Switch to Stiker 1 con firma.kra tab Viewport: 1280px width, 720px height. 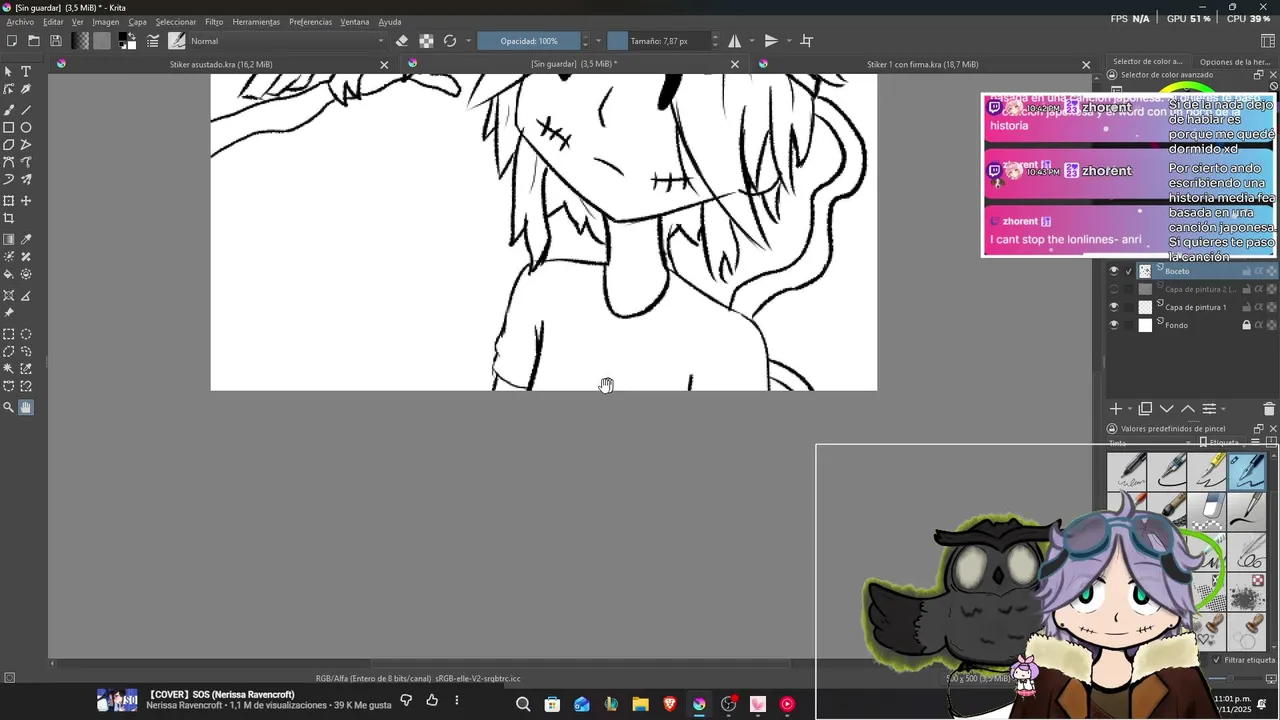click(922, 64)
